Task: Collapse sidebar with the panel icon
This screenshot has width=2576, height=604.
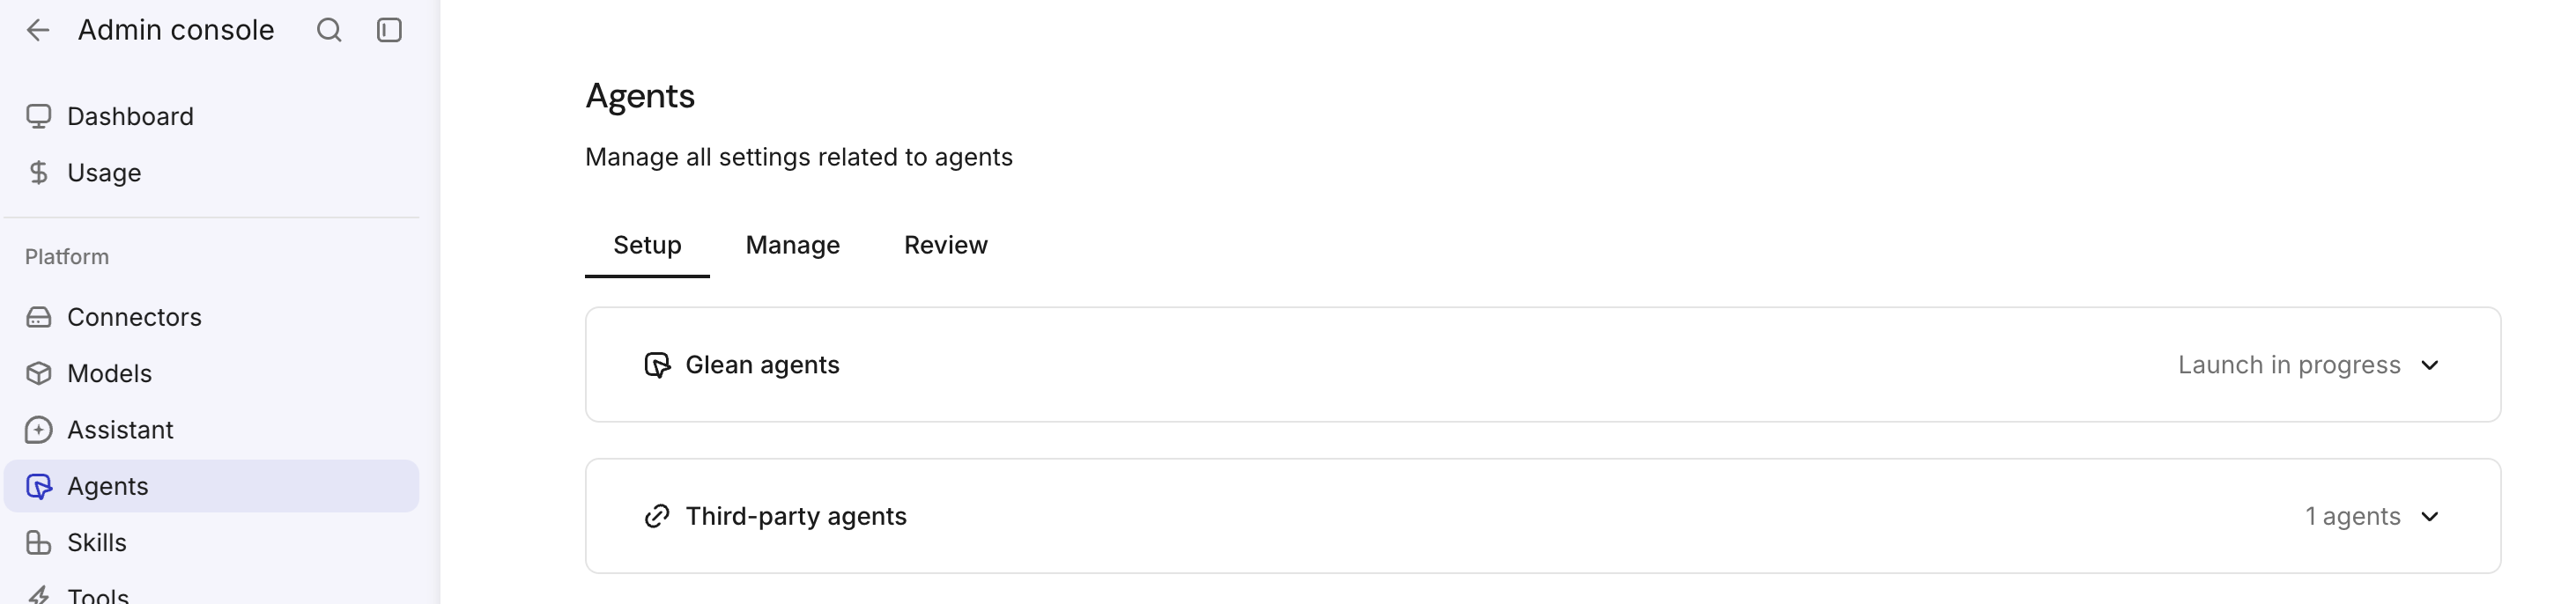Action: pos(389,30)
